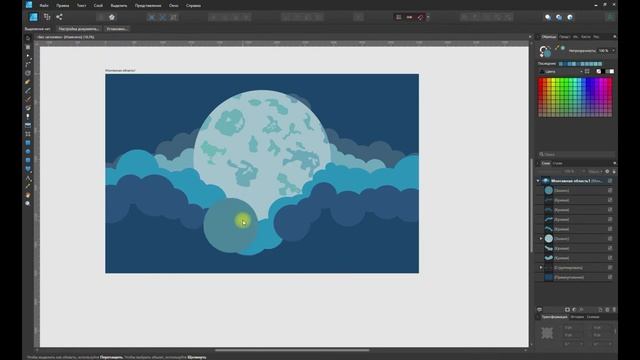640x360 pixels.
Task: Switch to the Кисти panel tab
Action: 586,37
